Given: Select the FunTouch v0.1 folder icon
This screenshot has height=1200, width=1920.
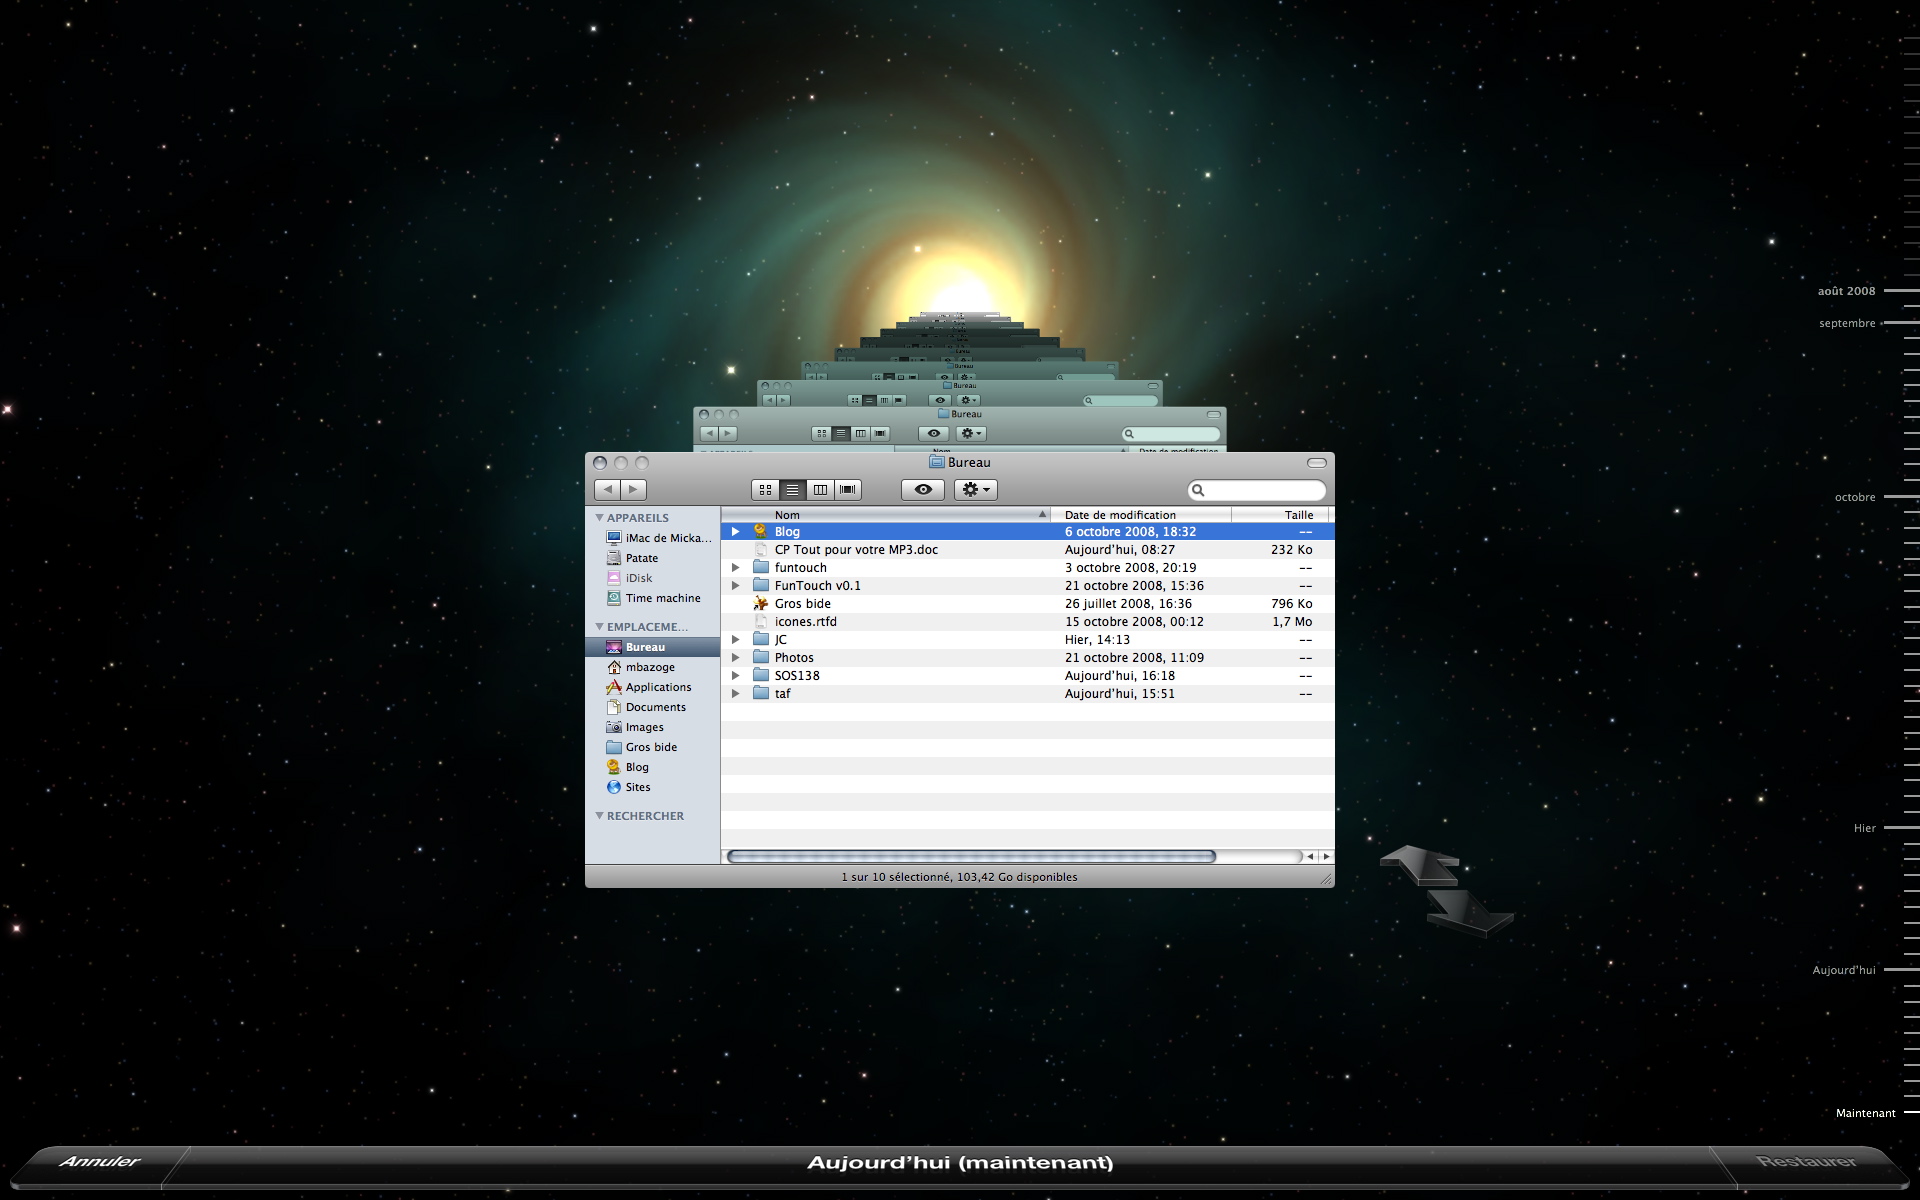Looking at the screenshot, I should [x=761, y=586].
